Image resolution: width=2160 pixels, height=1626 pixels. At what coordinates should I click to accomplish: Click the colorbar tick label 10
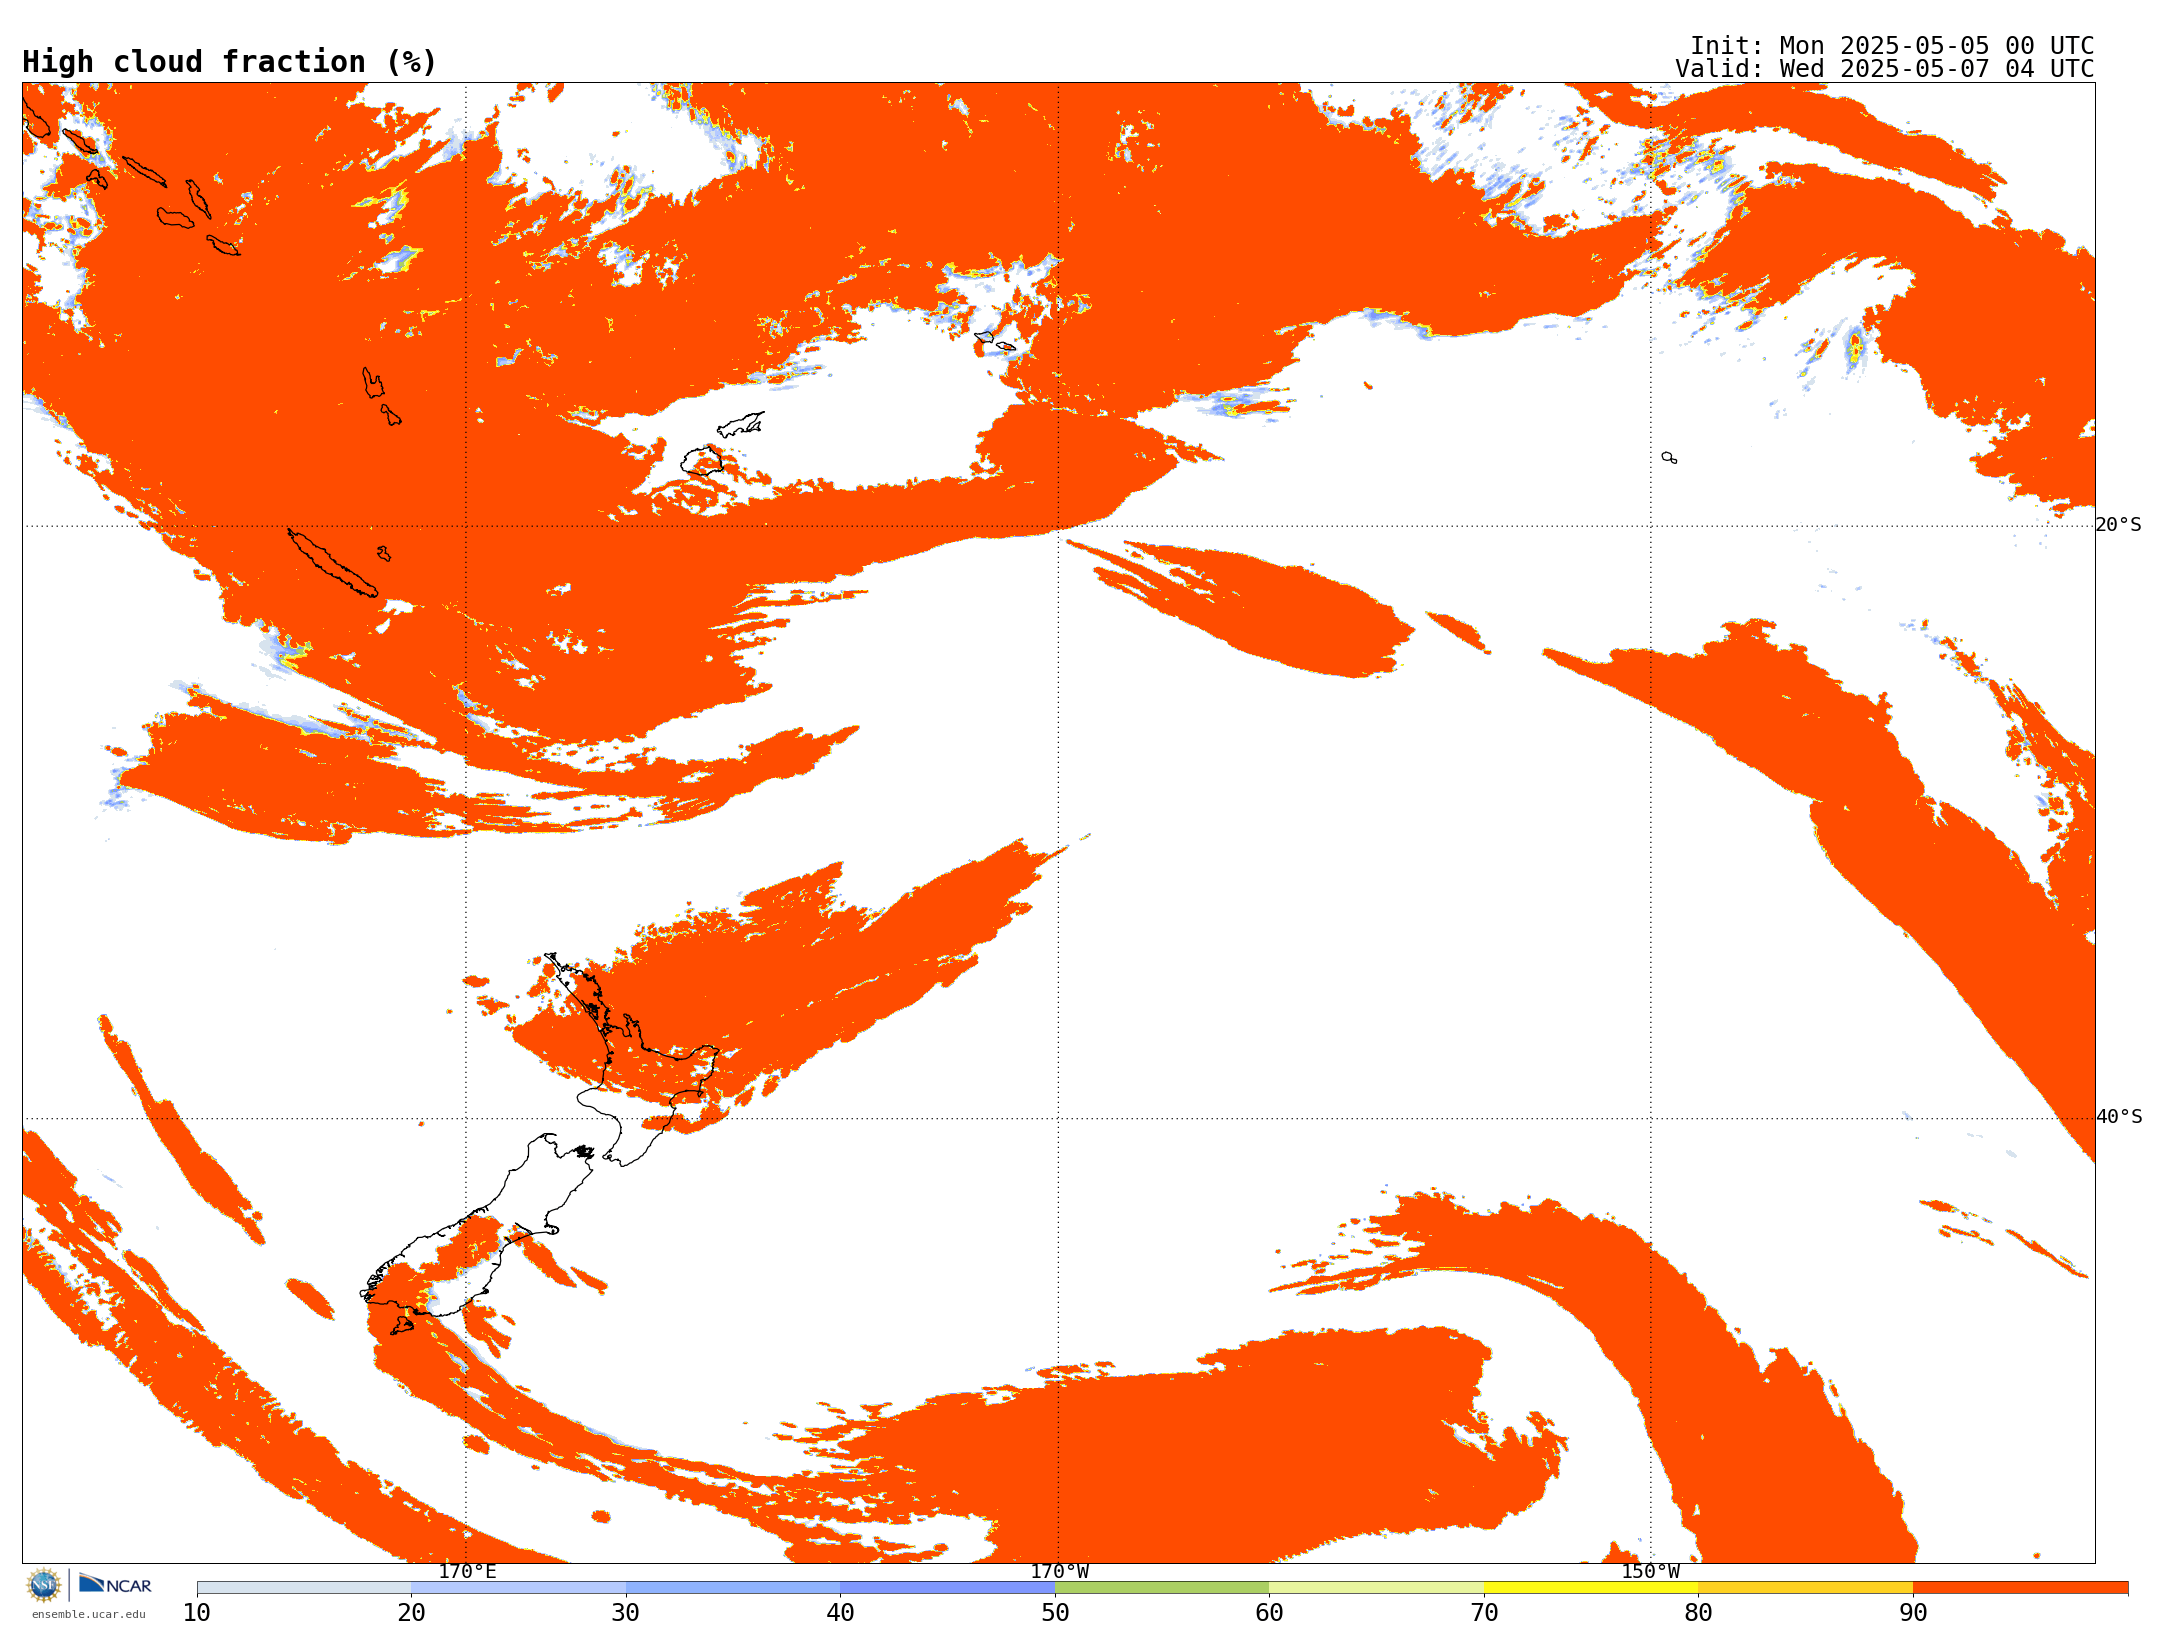tap(197, 1613)
